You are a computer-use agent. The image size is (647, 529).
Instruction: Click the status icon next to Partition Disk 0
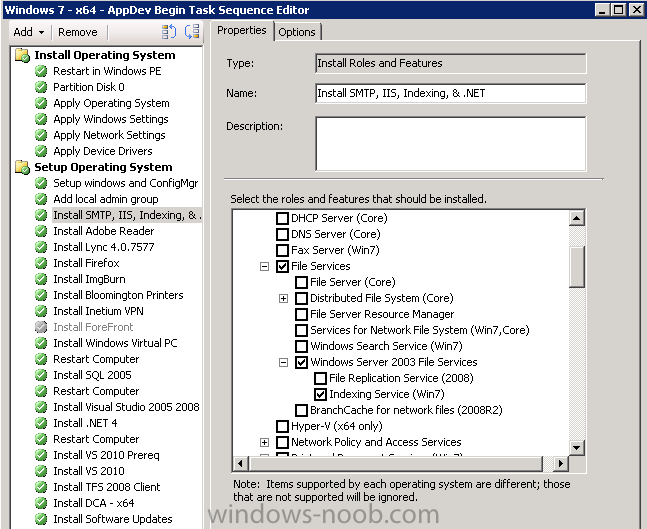(41, 87)
